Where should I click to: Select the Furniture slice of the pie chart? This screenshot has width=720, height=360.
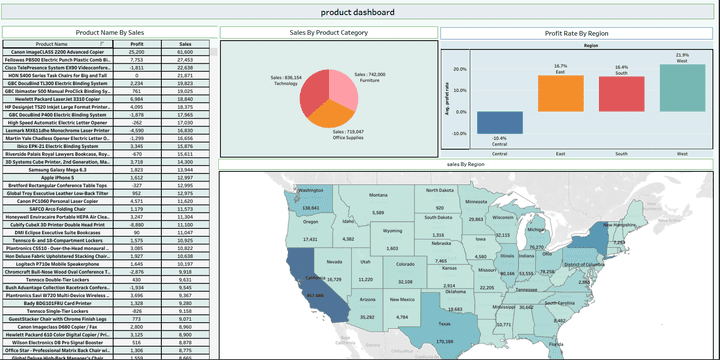coord(344,90)
